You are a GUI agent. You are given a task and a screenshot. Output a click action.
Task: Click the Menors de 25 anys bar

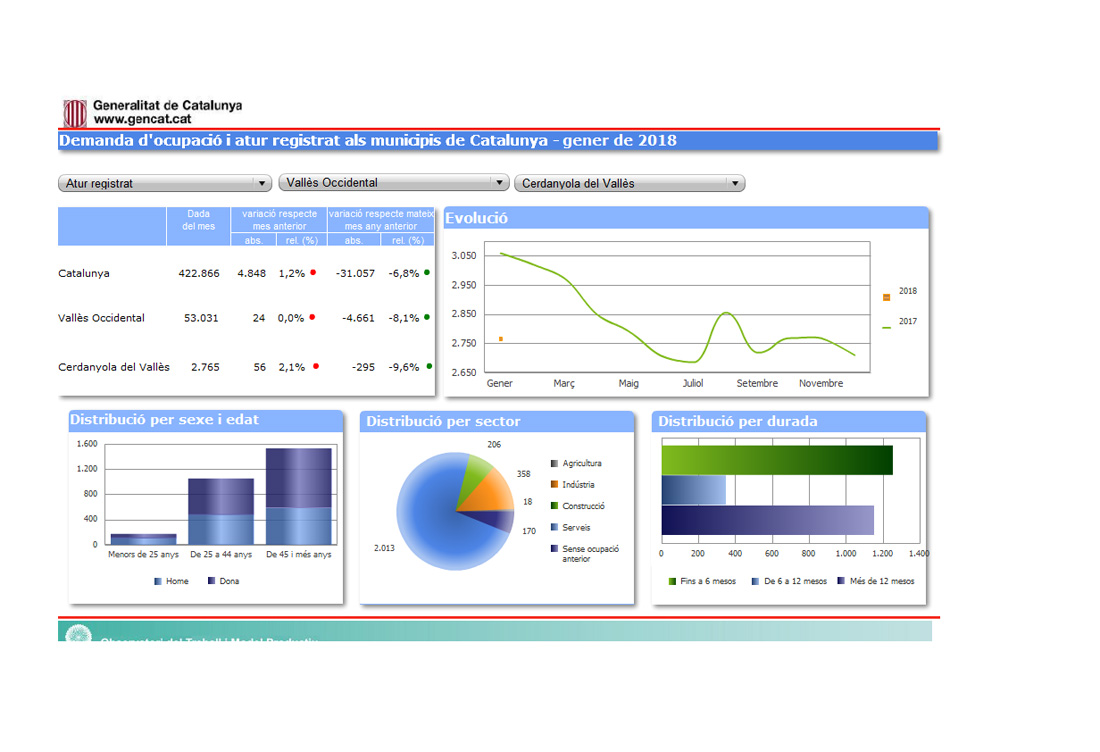coord(143,539)
